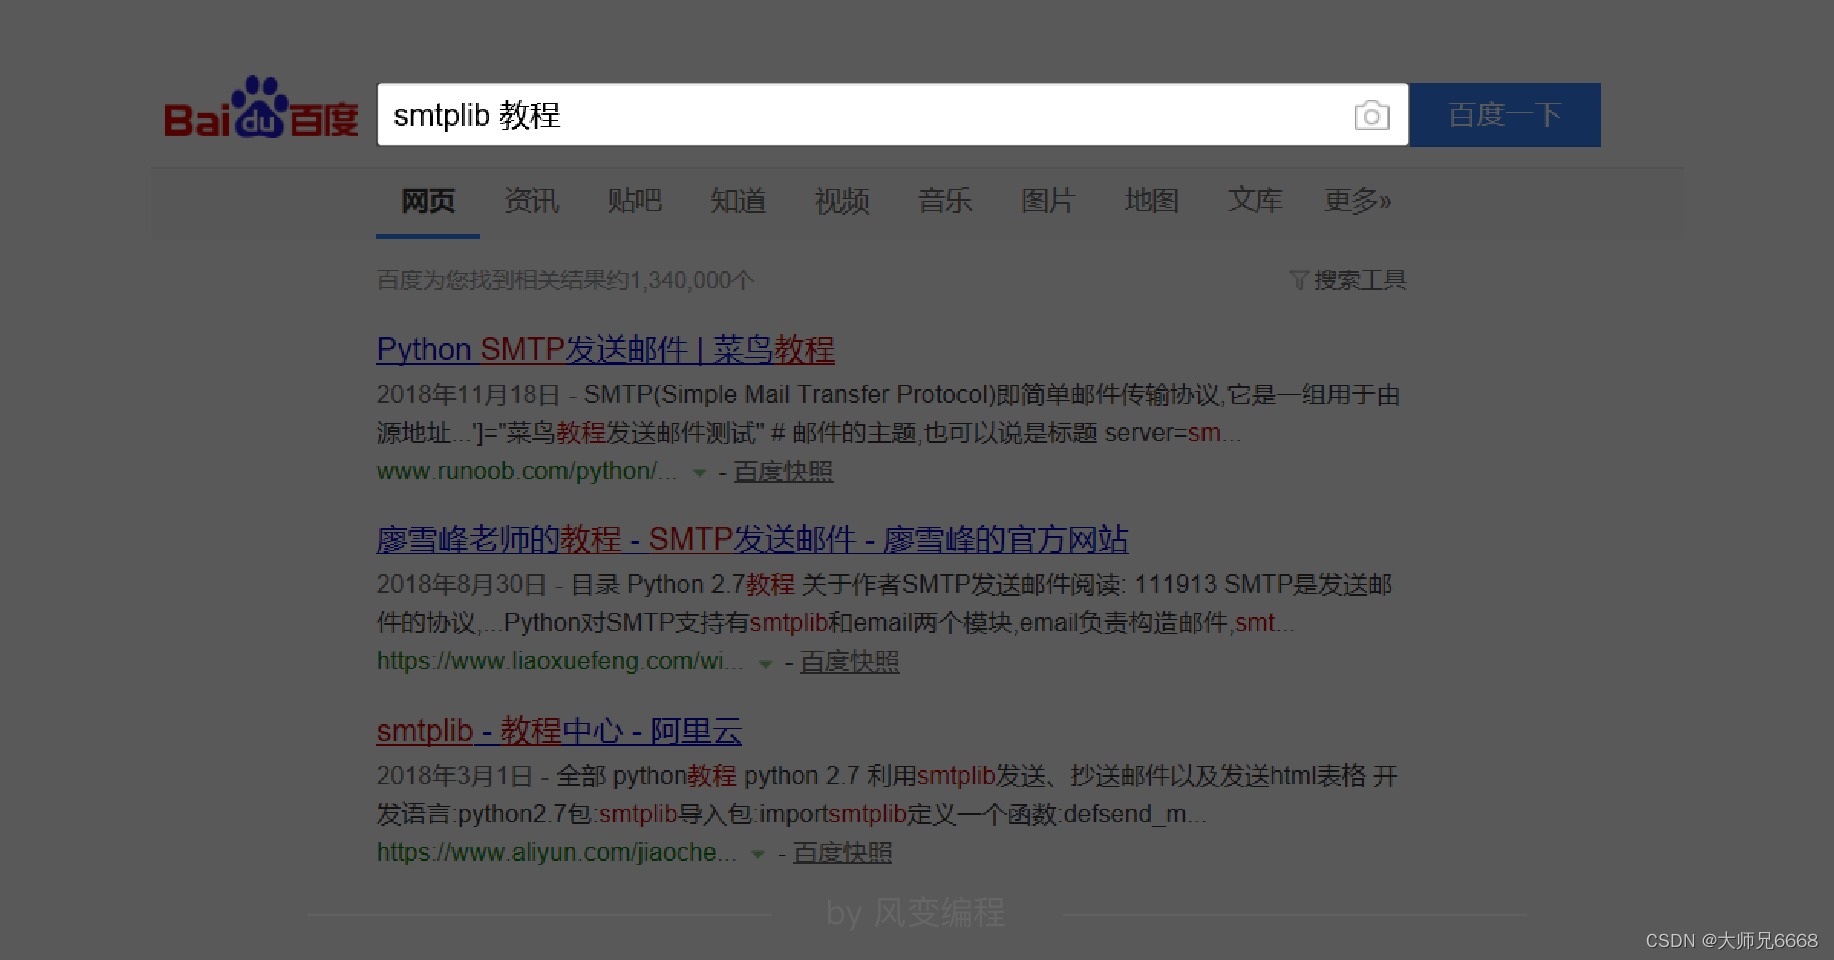Open 廖雪峰老师的教程 SMTP发送邮件 result
The width and height of the screenshot is (1834, 960).
[x=752, y=539]
